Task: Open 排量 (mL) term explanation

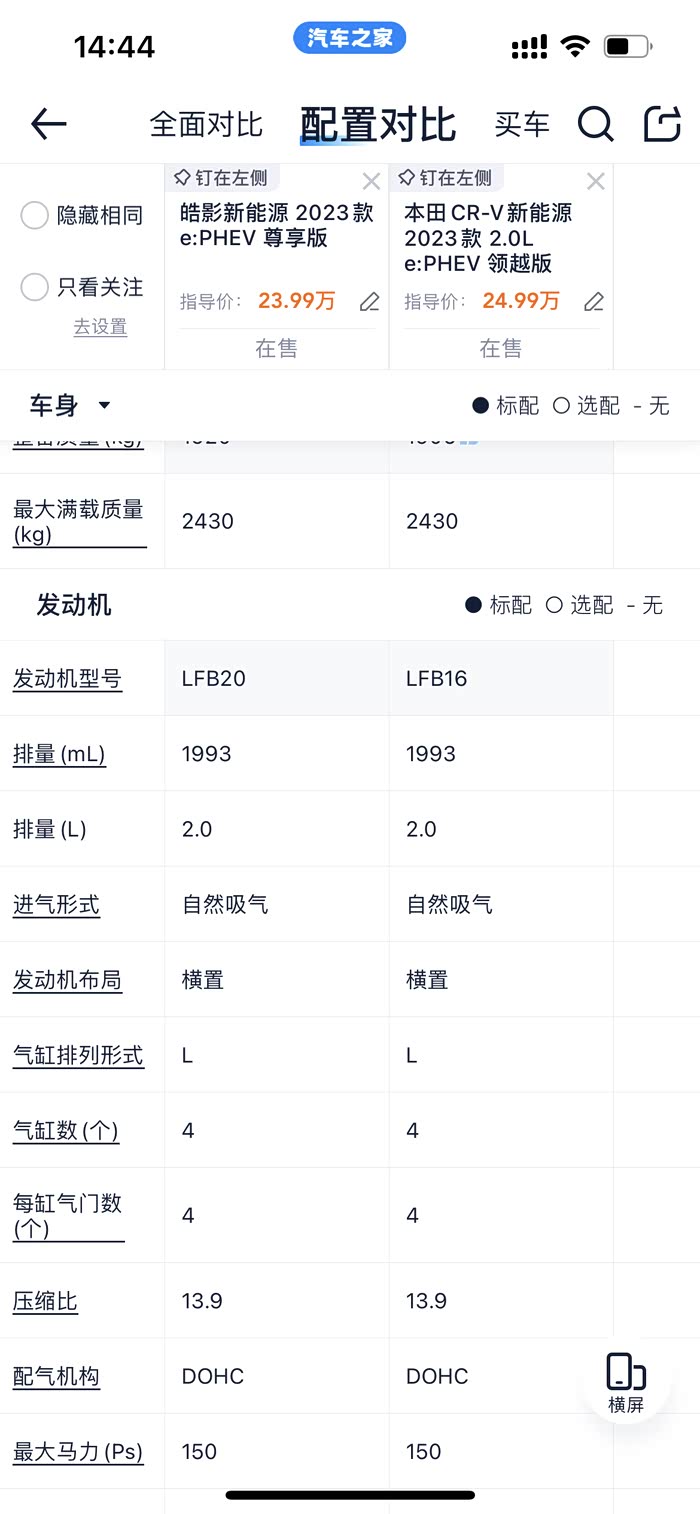Action: [59, 754]
